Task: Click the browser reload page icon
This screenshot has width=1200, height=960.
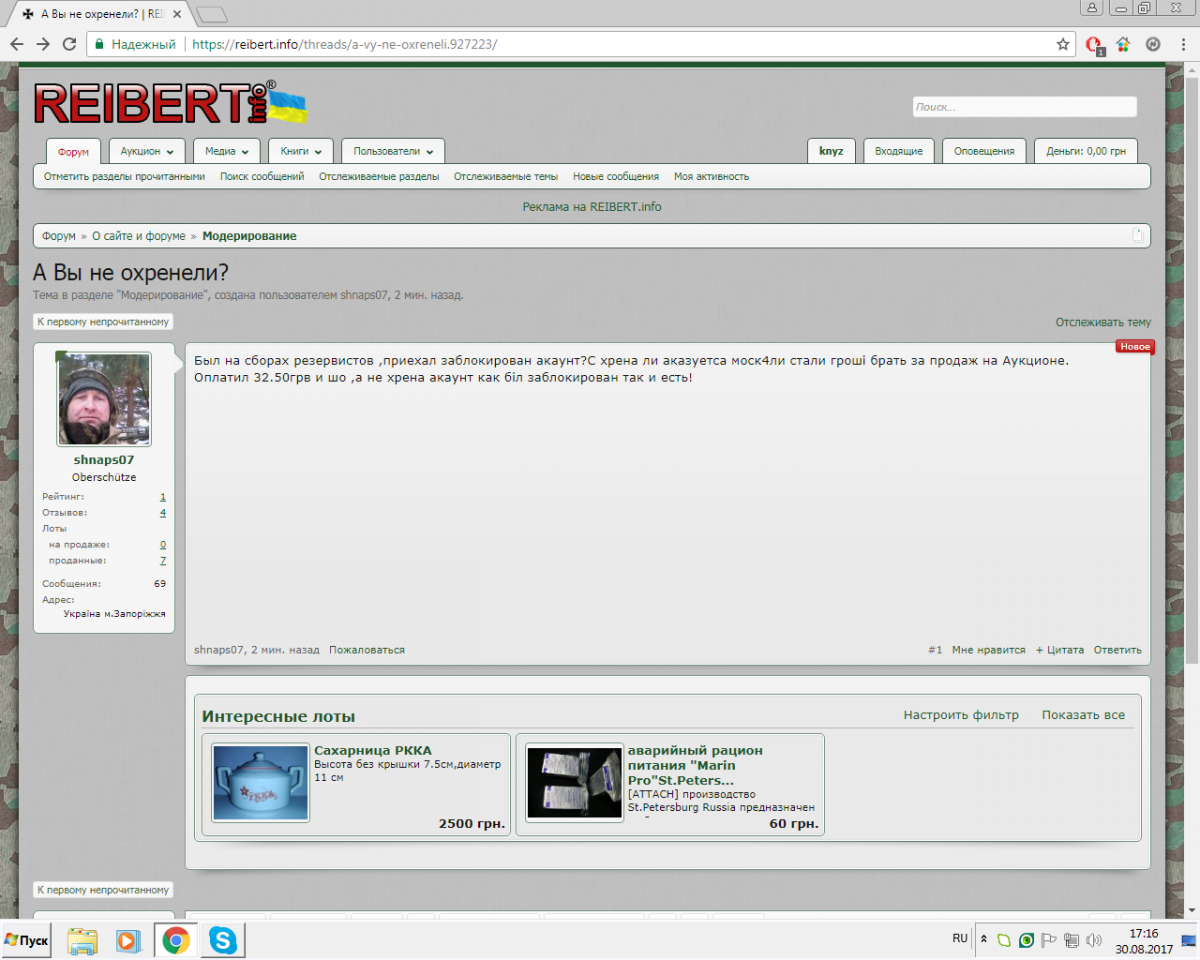Action: pyautogui.click(x=69, y=44)
